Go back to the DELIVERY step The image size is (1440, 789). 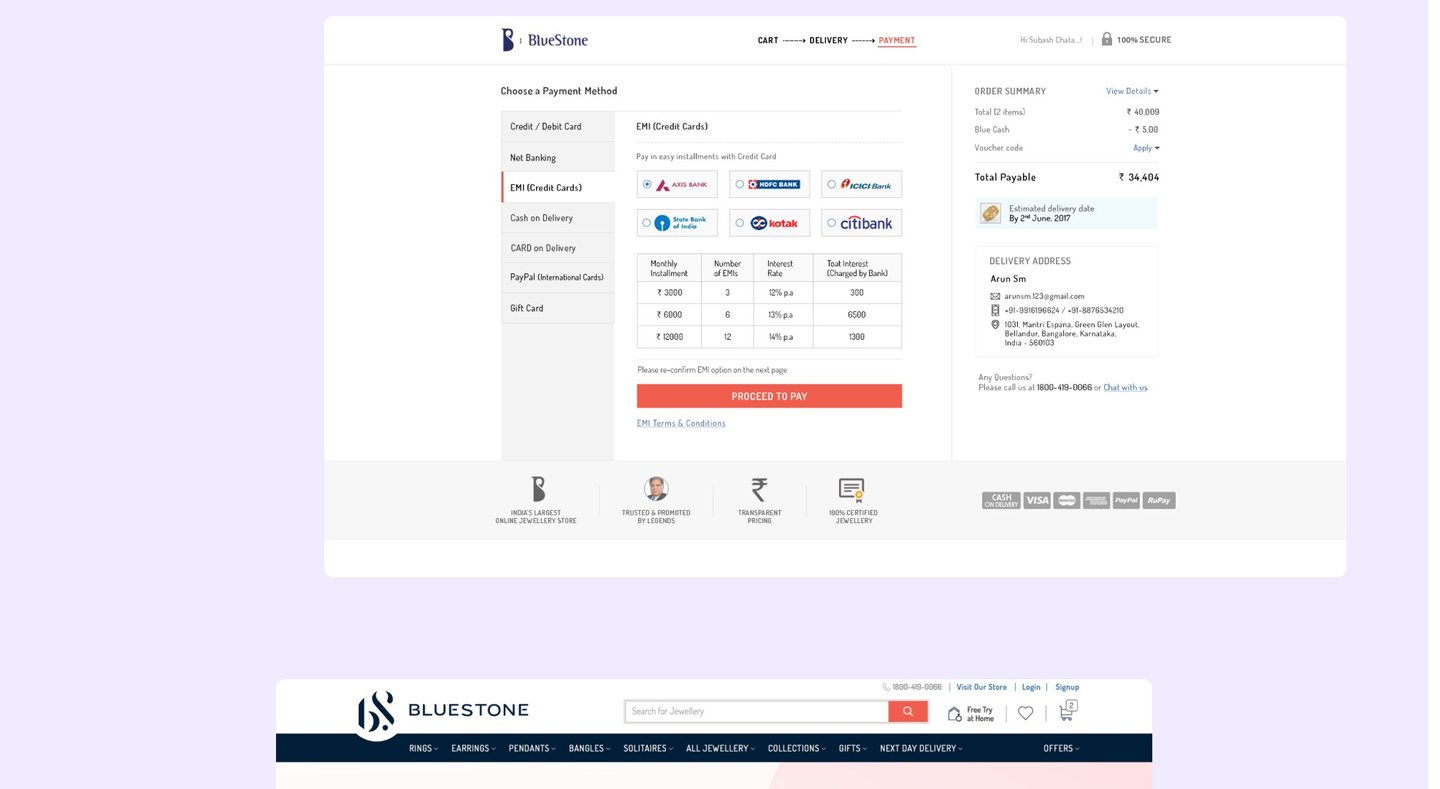[x=828, y=41]
